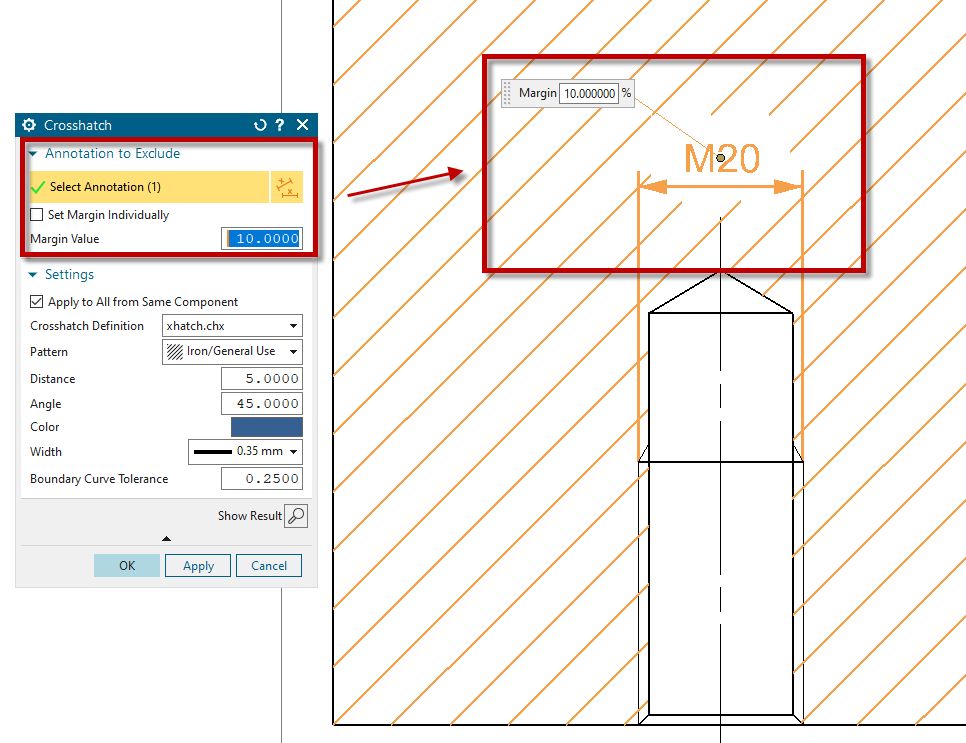
Task: Open the blue Color swatch
Action: [266, 427]
